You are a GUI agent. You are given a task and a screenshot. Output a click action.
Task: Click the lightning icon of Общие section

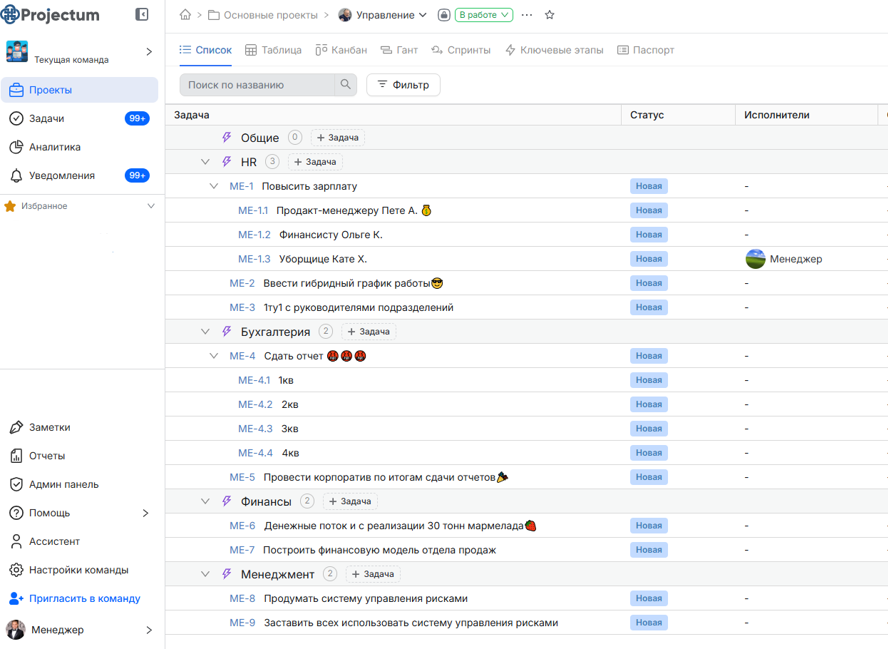(227, 138)
